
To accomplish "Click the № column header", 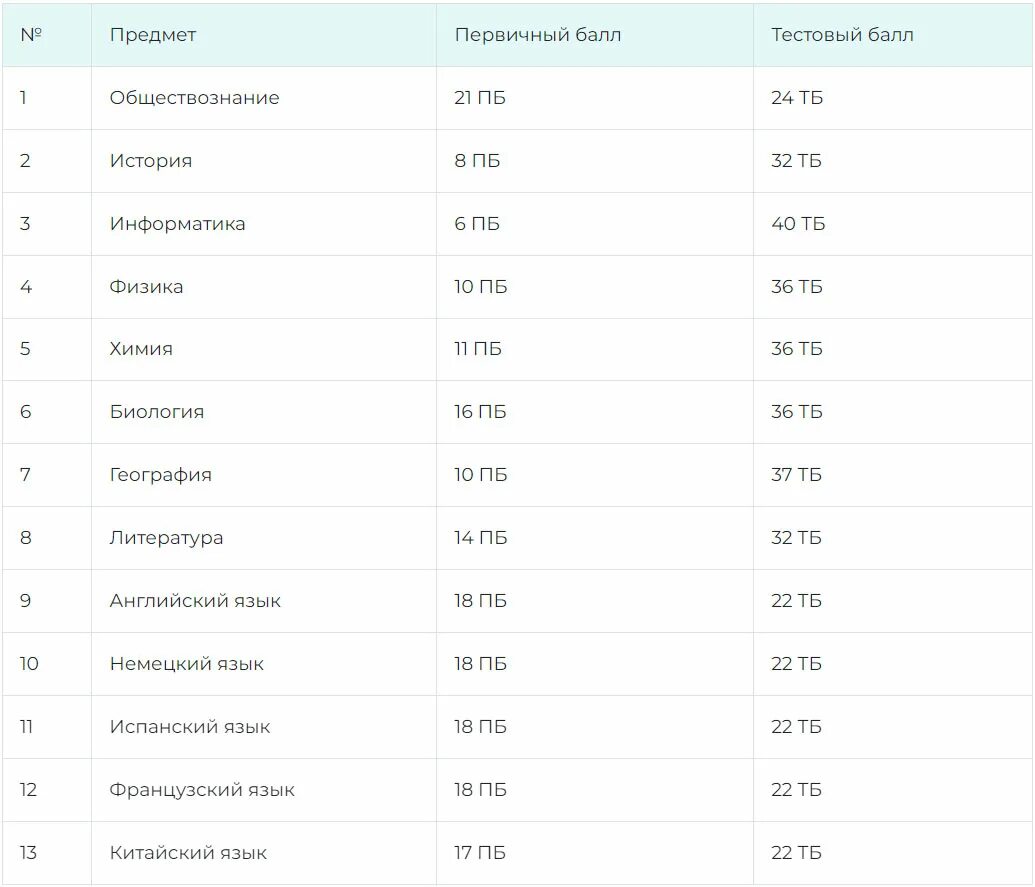I will coord(31,34).
